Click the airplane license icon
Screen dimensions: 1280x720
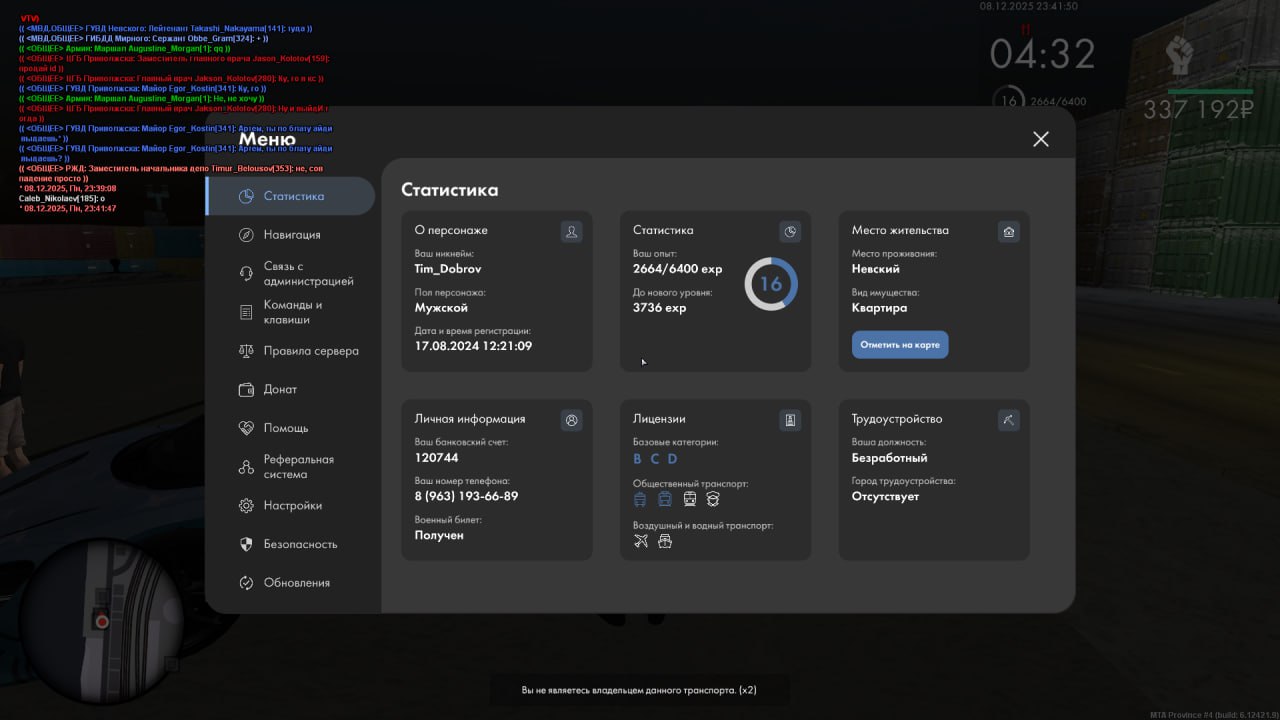[x=641, y=541]
